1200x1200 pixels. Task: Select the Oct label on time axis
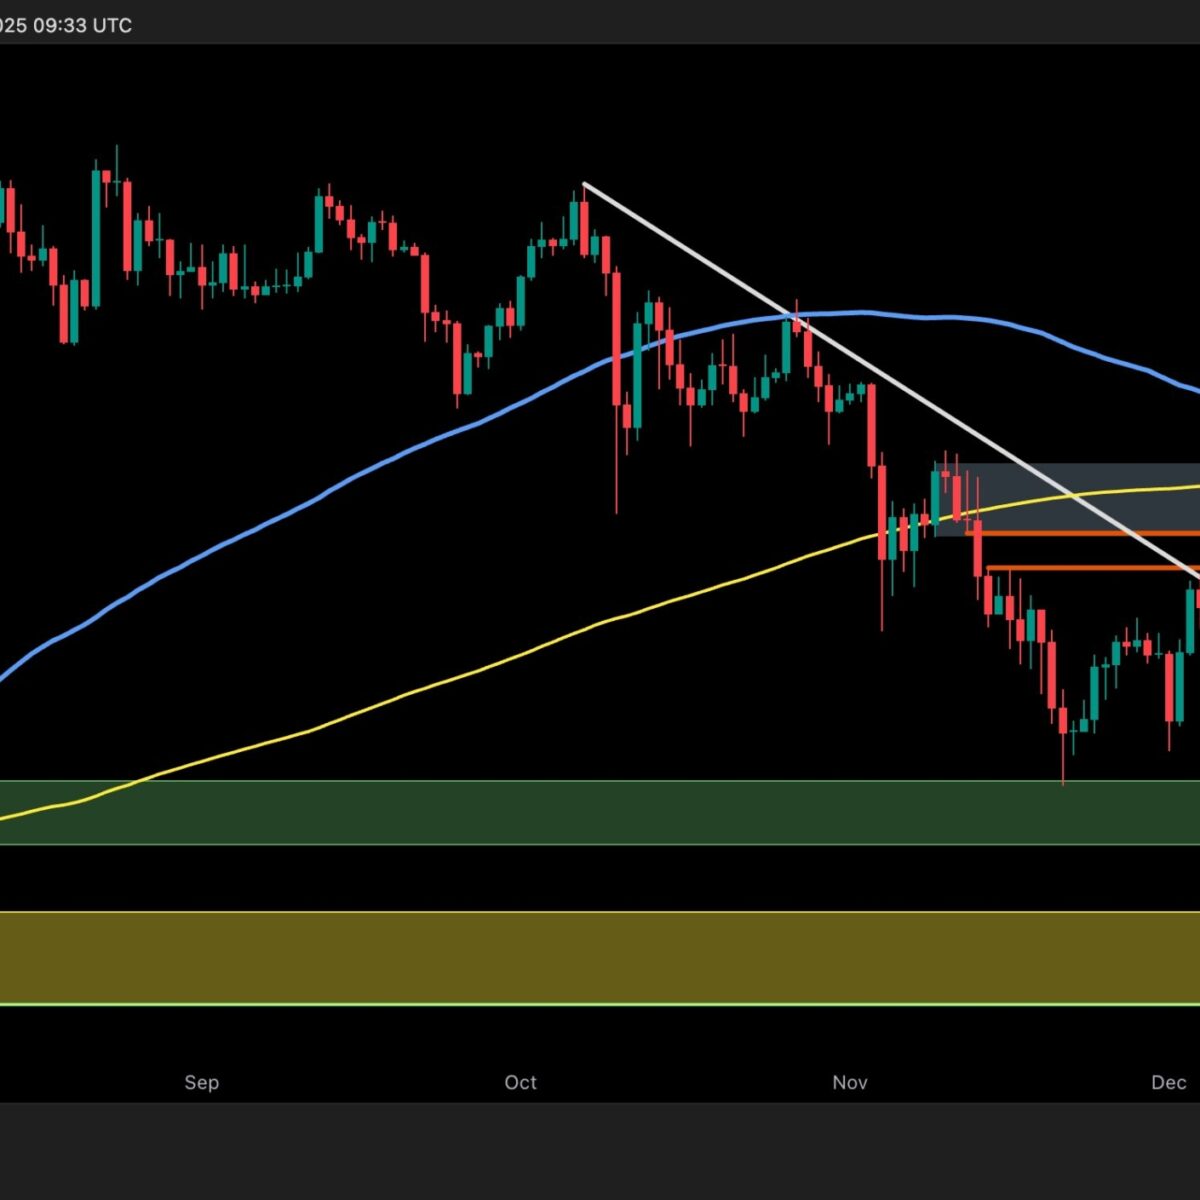520,1082
